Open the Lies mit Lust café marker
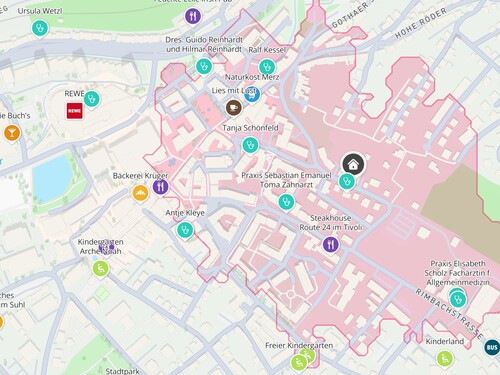Screen dimensions: 500x375 point(234,108)
